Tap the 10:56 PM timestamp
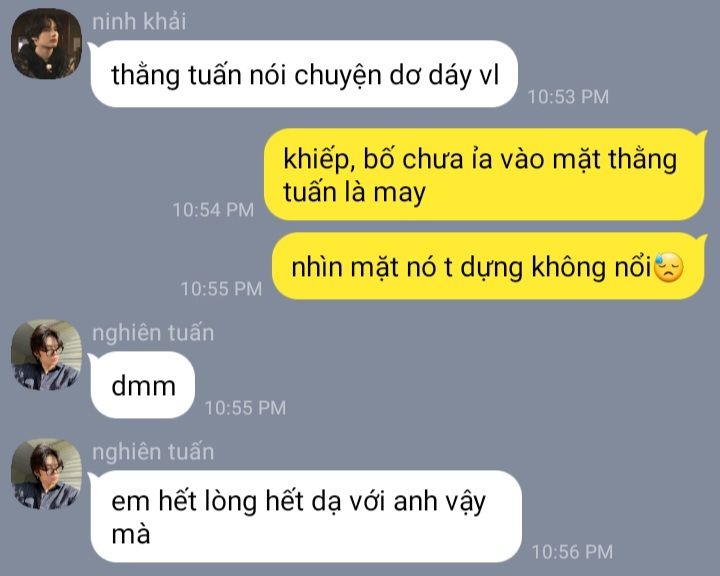The height and width of the screenshot is (576, 720). pos(572,552)
